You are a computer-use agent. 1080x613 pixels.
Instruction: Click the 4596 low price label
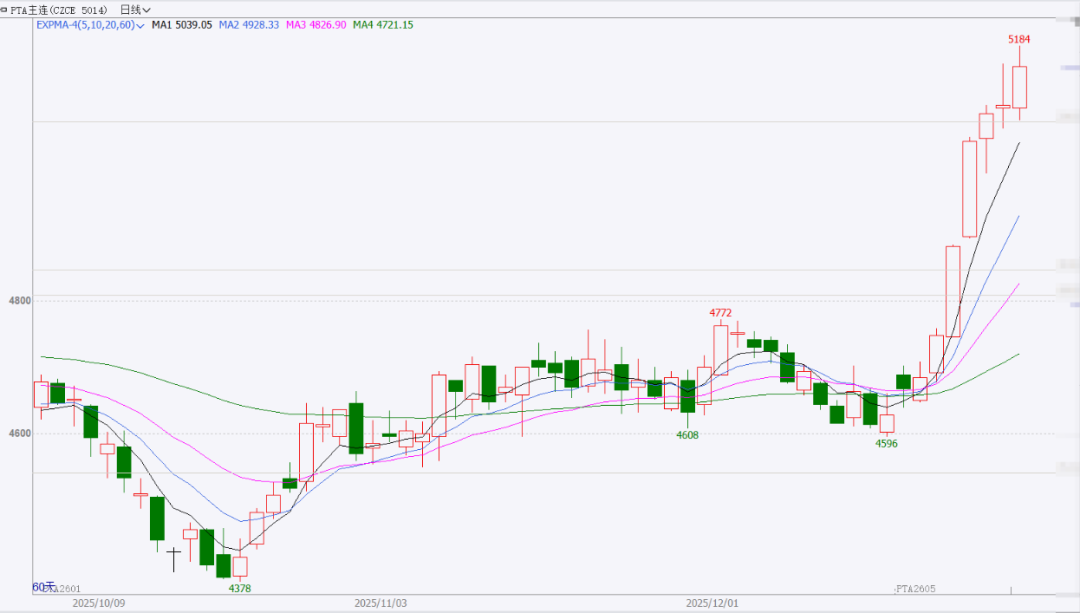point(886,444)
